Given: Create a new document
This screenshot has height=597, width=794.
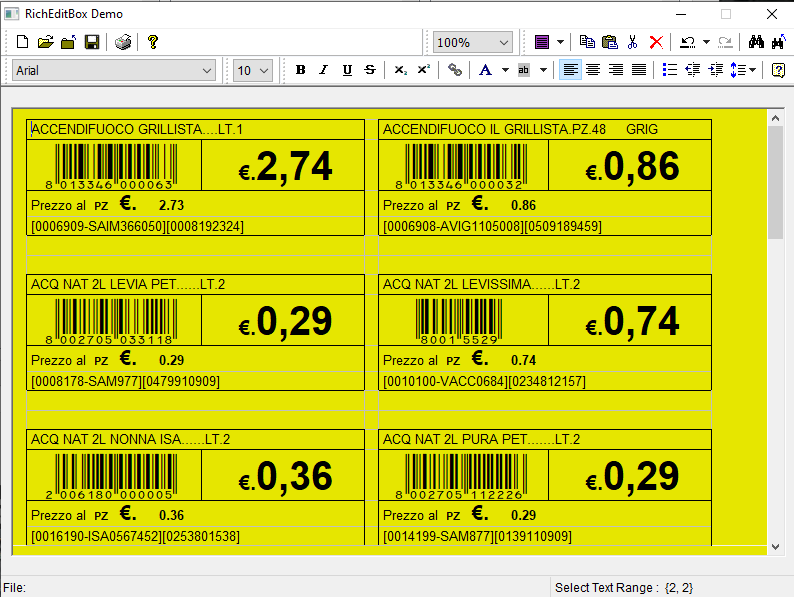Looking at the screenshot, I should [x=22, y=42].
